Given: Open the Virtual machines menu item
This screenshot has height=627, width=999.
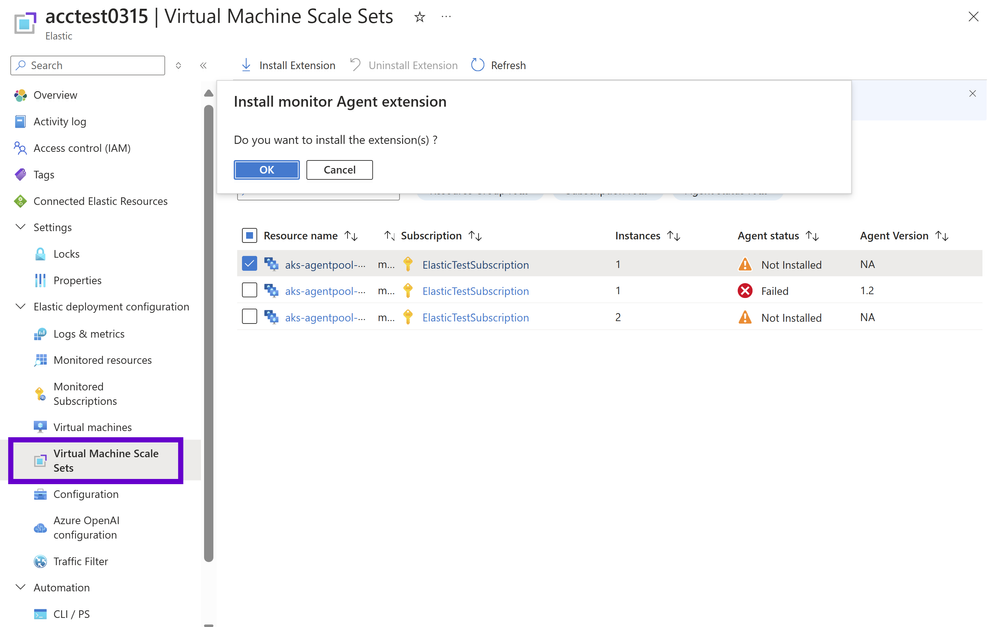Looking at the screenshot, I should point(92,427).
